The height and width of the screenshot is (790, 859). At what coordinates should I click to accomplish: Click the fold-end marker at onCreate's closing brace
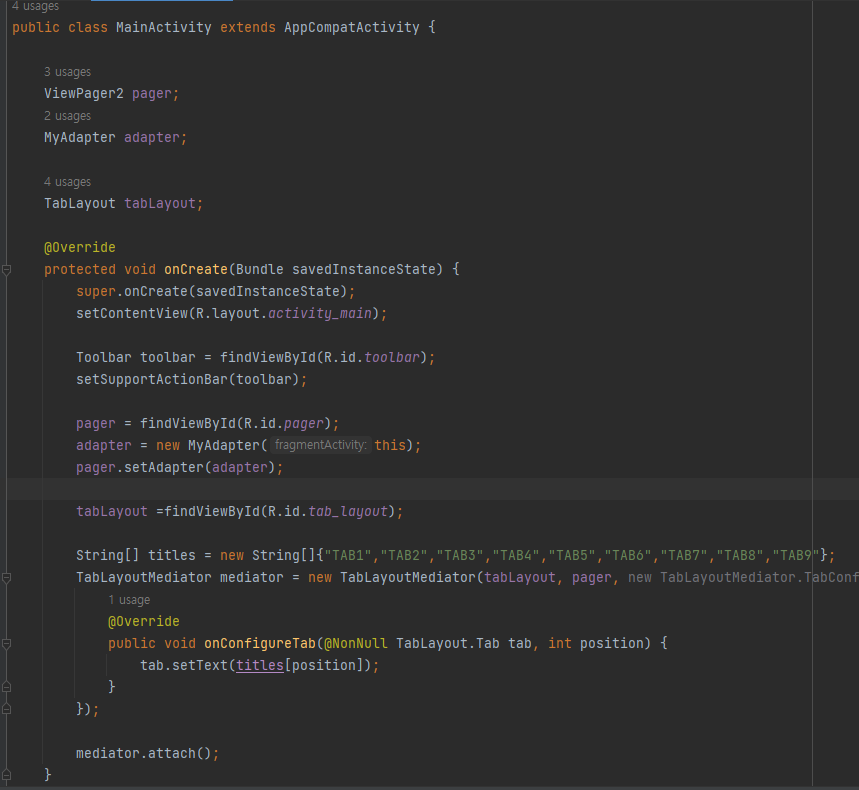coord(7,774)
